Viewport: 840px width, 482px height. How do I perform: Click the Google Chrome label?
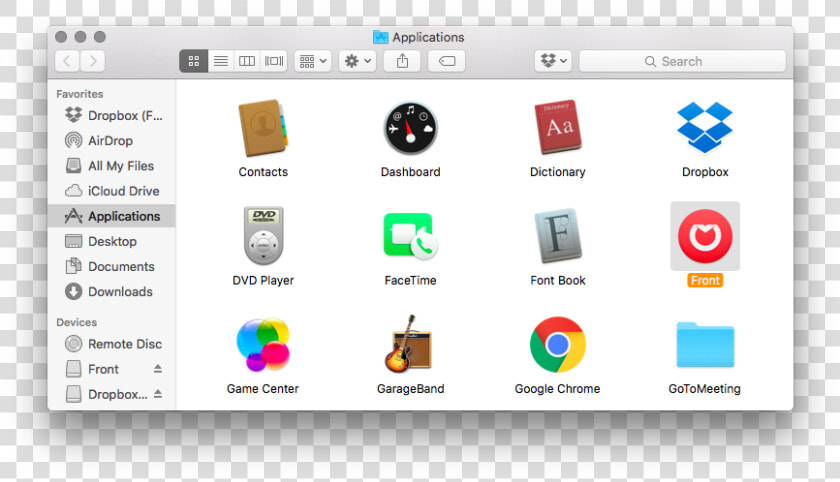click(x=557, y=389)
